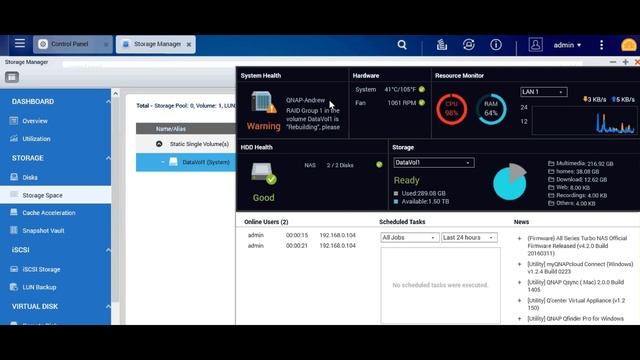
Task: Click the Overview sidebar icon
Action: [x=14, y=120]
